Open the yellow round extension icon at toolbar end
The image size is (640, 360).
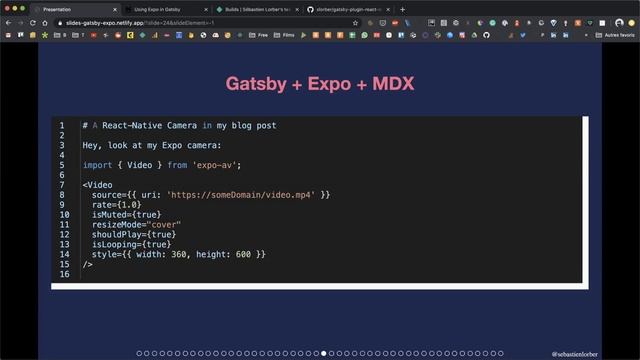click(x=631, y=23)
